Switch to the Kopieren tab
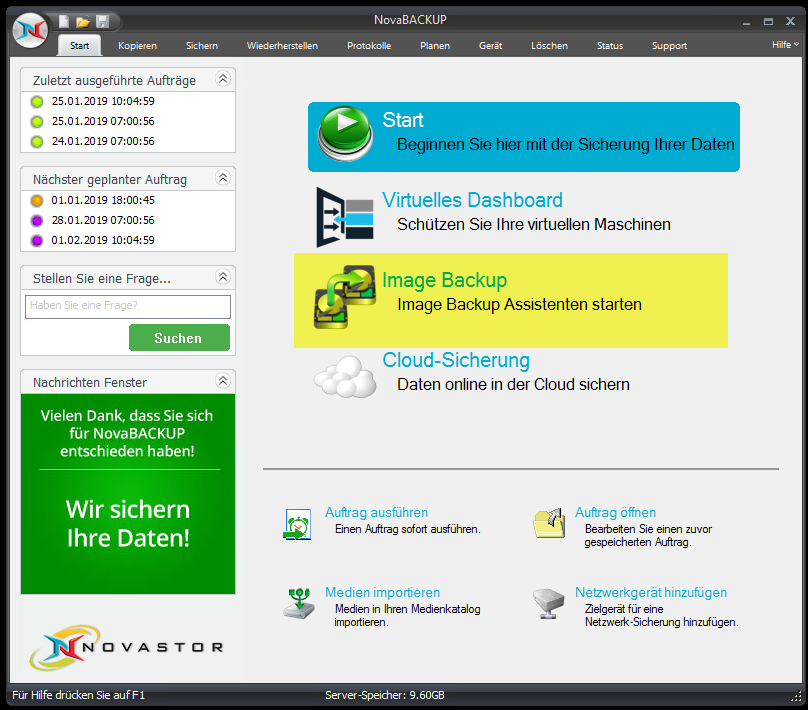This screenshot has height=710, width=808. 137,45
